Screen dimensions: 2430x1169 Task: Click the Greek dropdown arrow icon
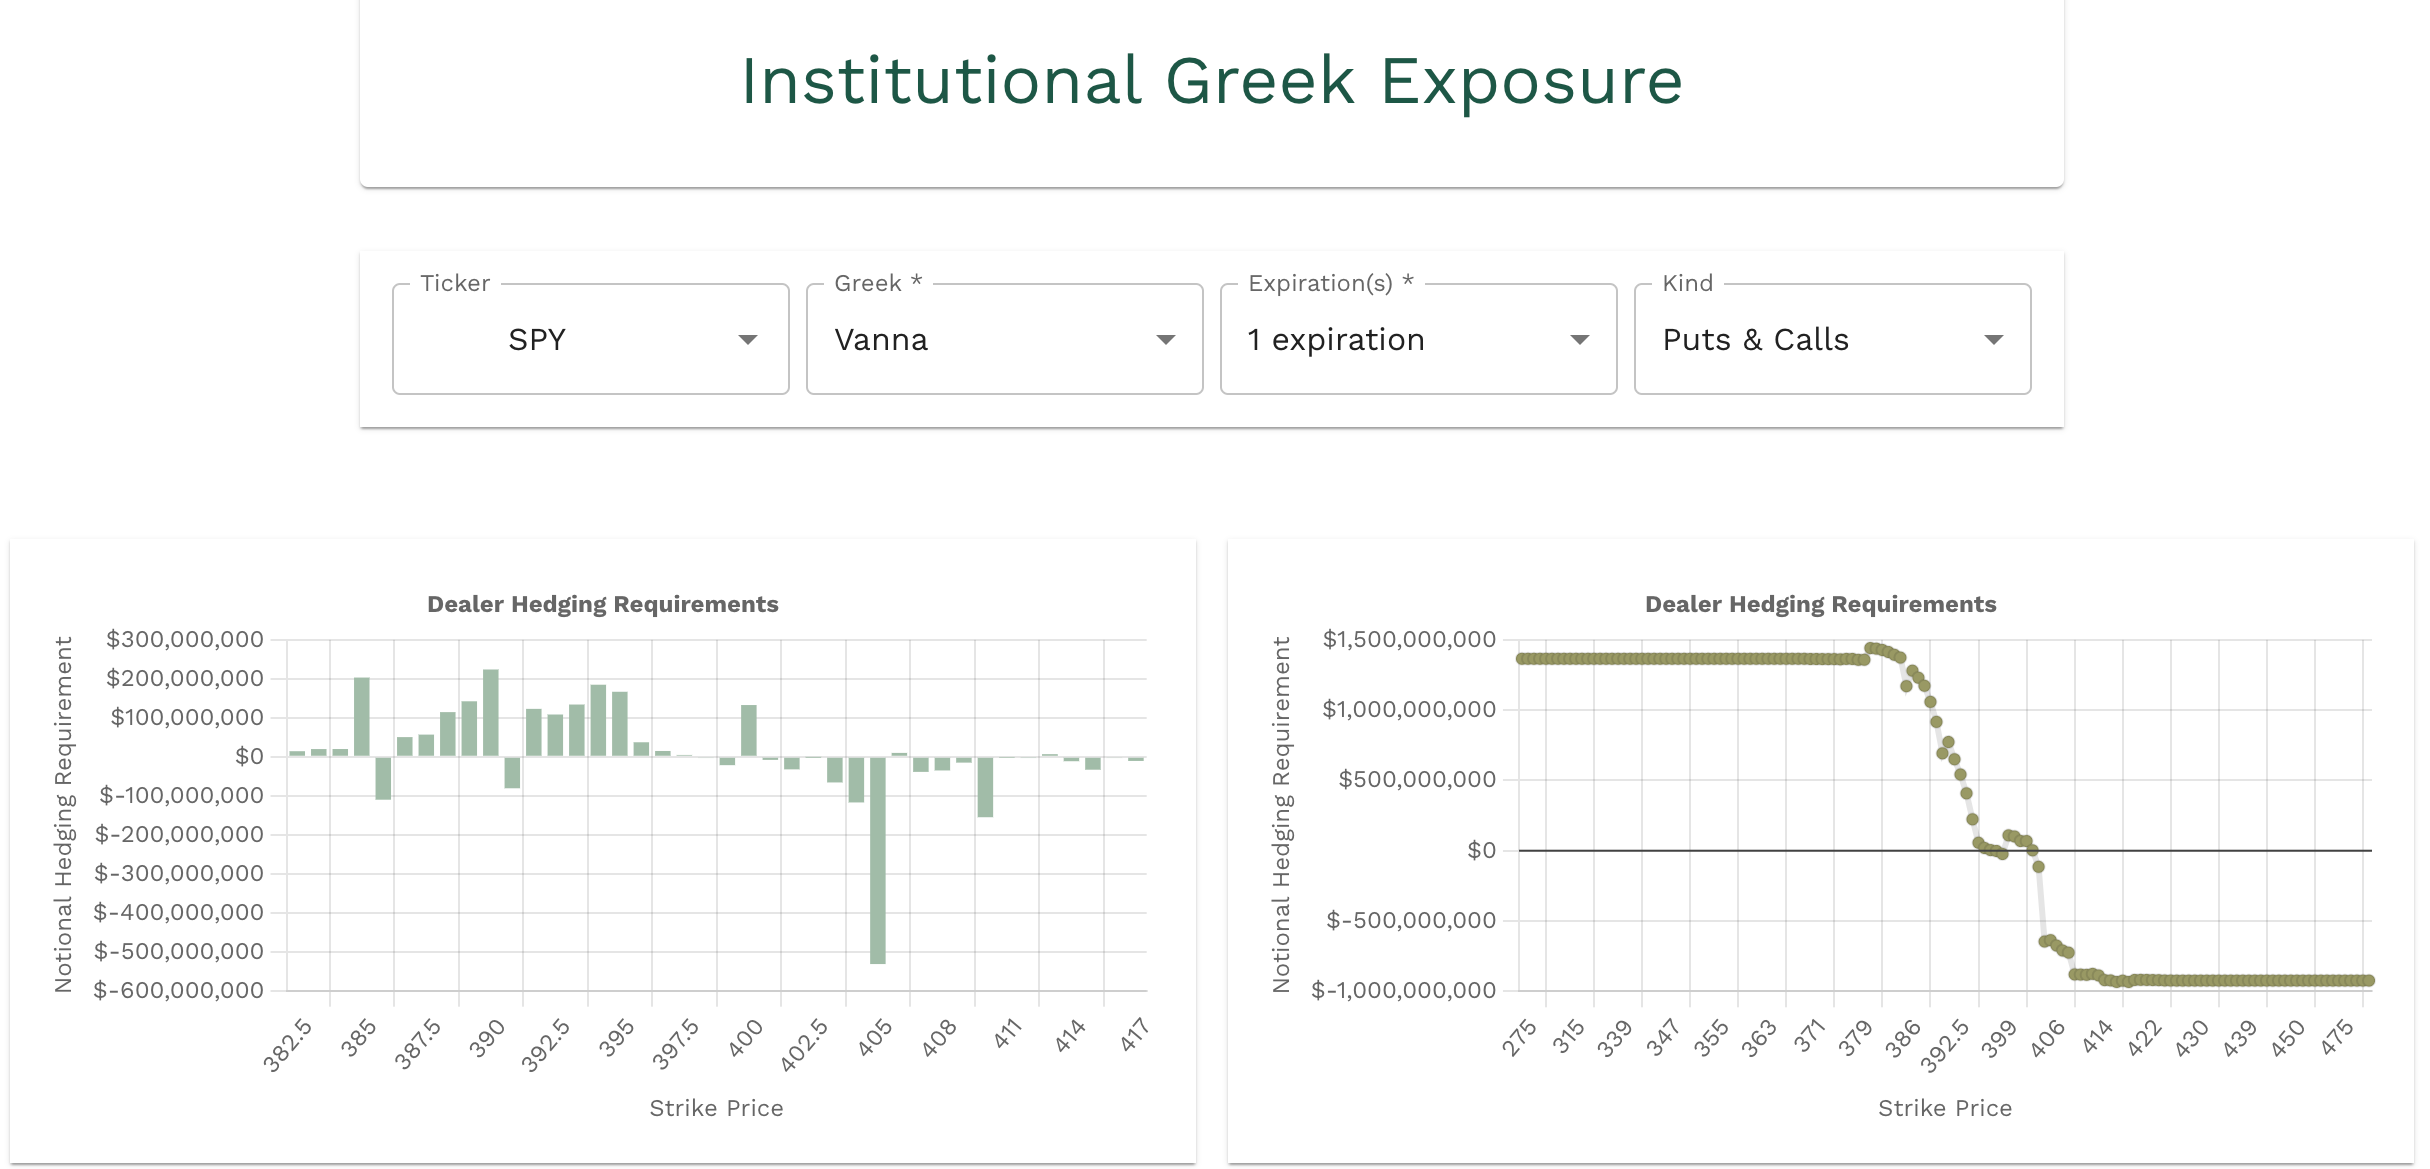(1165, 340)
